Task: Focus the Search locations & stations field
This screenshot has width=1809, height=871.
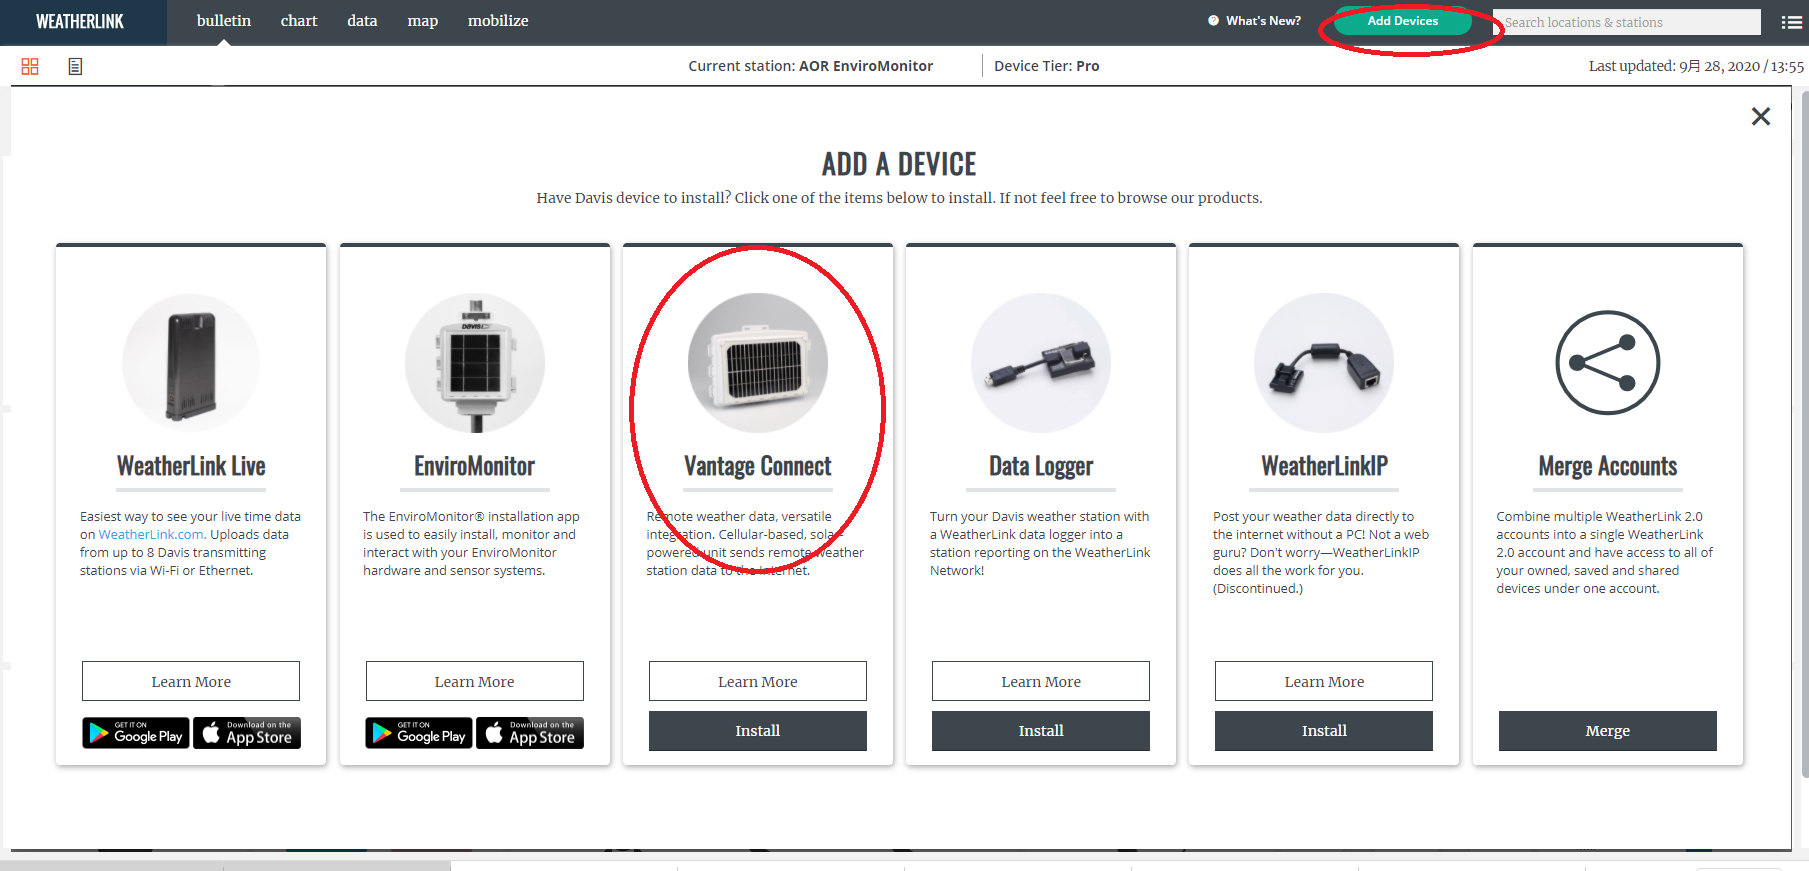Action: 1626,22
